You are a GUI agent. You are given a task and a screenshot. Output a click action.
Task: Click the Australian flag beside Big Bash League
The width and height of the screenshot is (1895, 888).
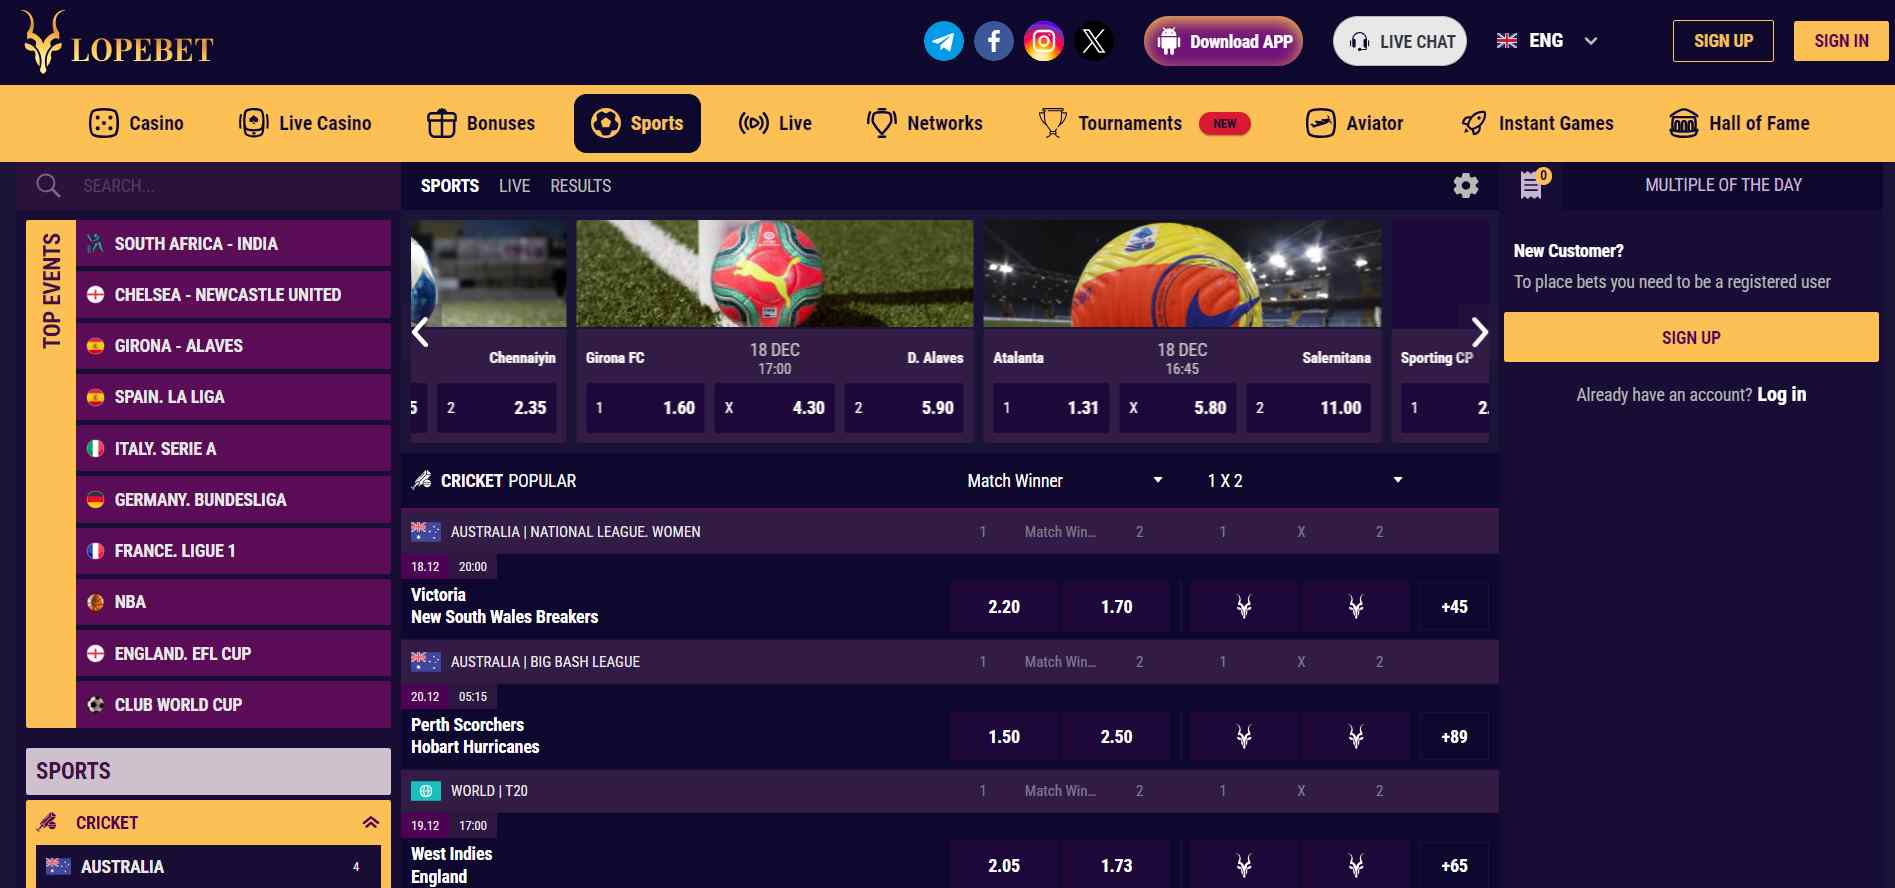[426, 661]
